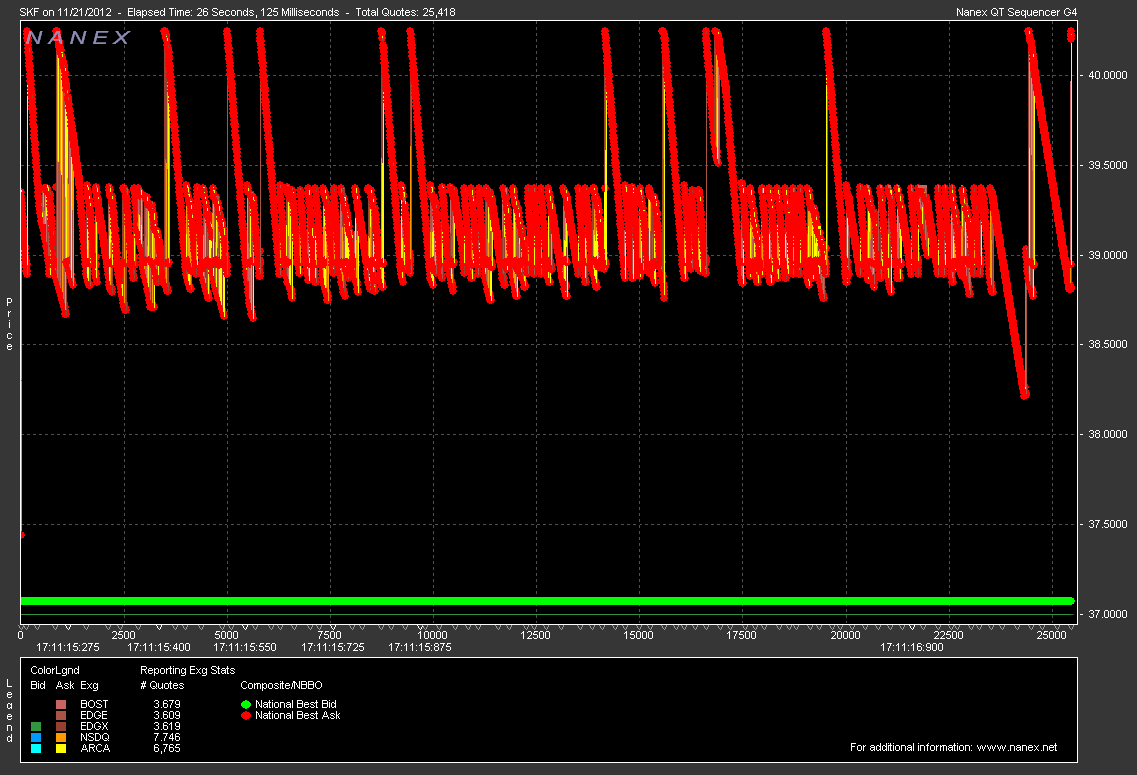This screenshot has height=775, width=1137.
Task: Click the quote count in the BOST row
Action: click(x=167, y=704)
